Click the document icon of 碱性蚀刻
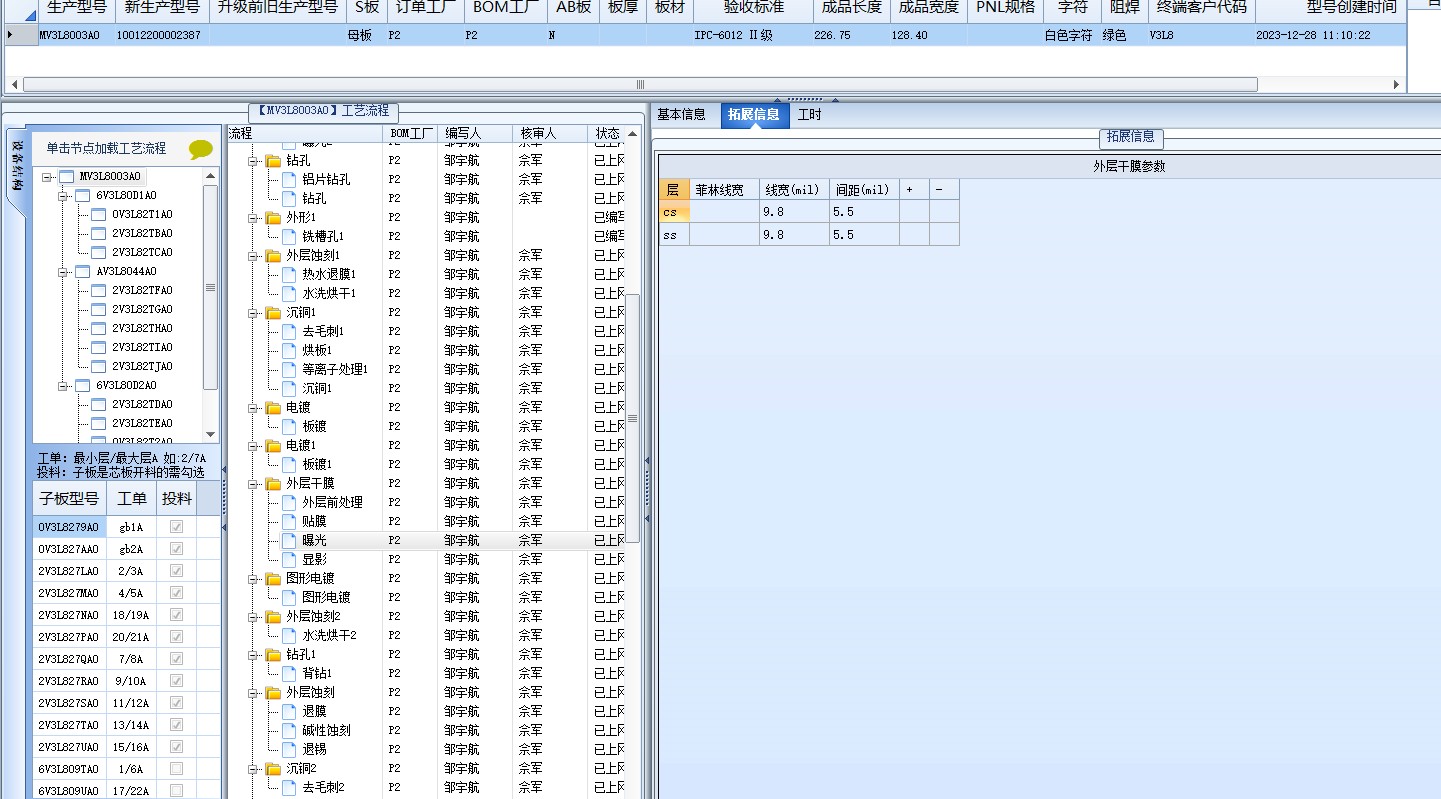This screenshot has width=1441, height=799. click(x=289, y=730)
